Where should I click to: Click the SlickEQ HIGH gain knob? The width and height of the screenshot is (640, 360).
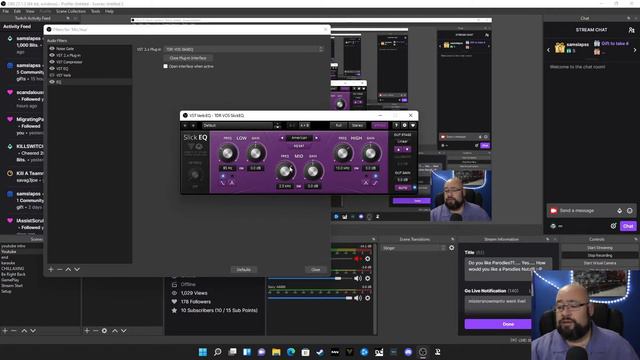point(371,153)
